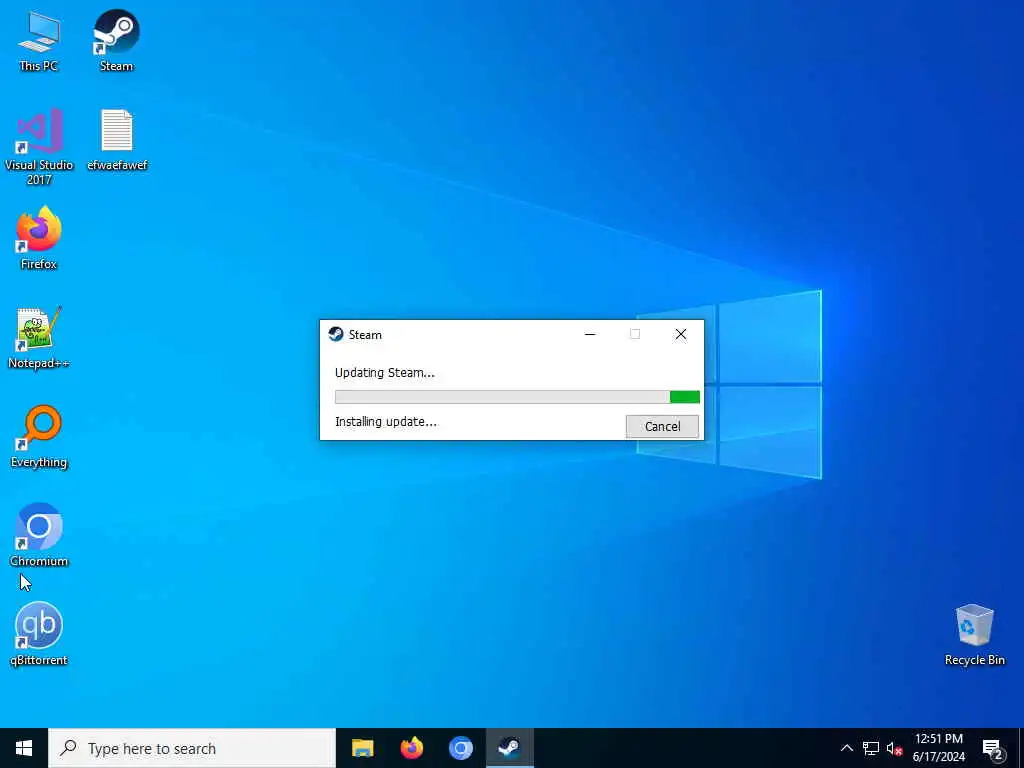
Task: Focus the taskbar search box
Action: pyautogui.click(x=192, y=748)
